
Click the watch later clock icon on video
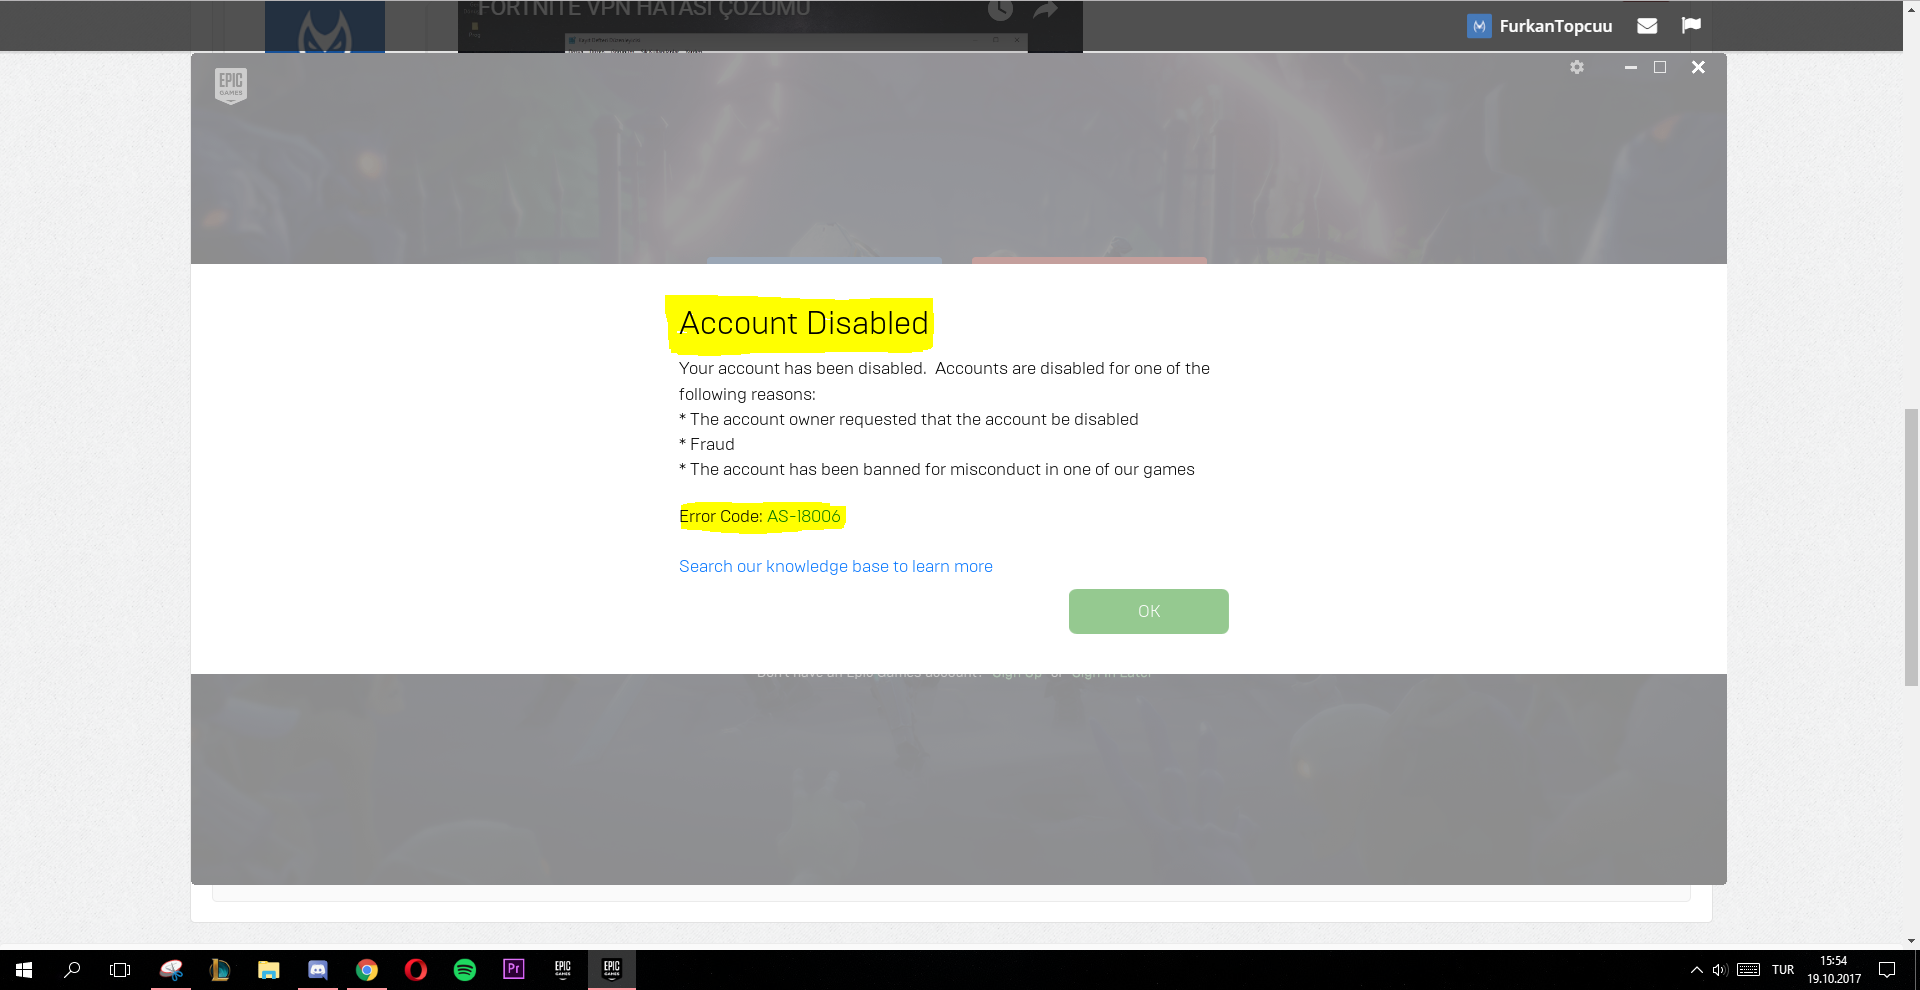[x=1000, y=10]
